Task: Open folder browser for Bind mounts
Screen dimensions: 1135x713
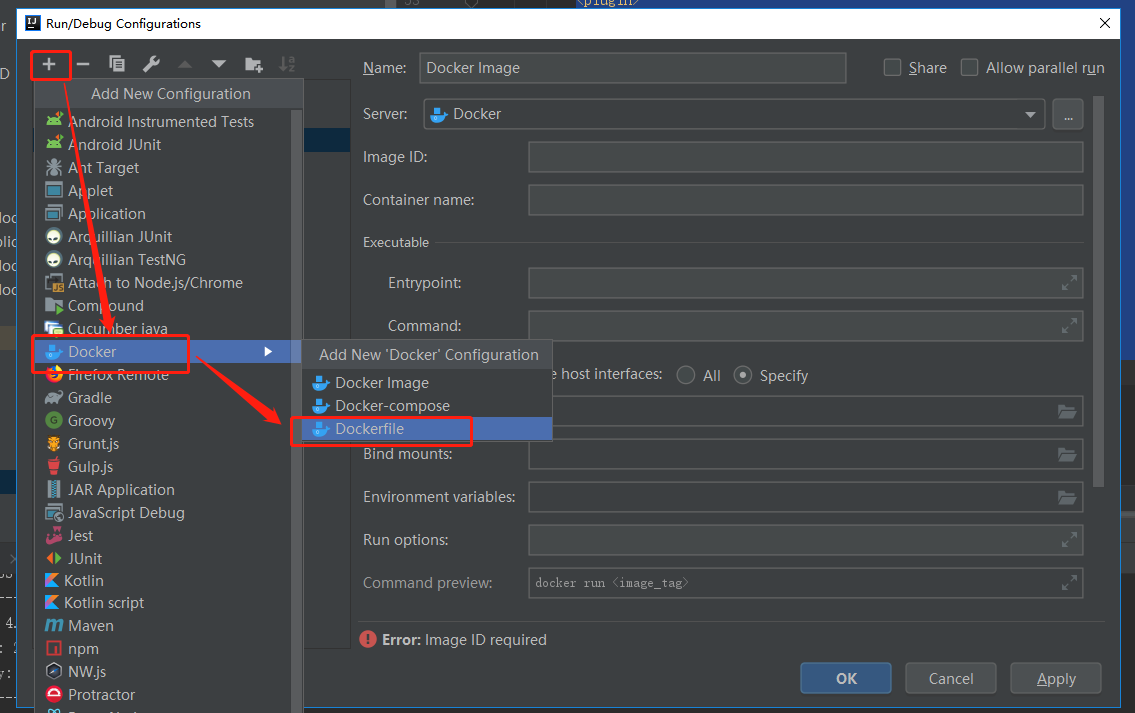Action: pos(1067,455)
